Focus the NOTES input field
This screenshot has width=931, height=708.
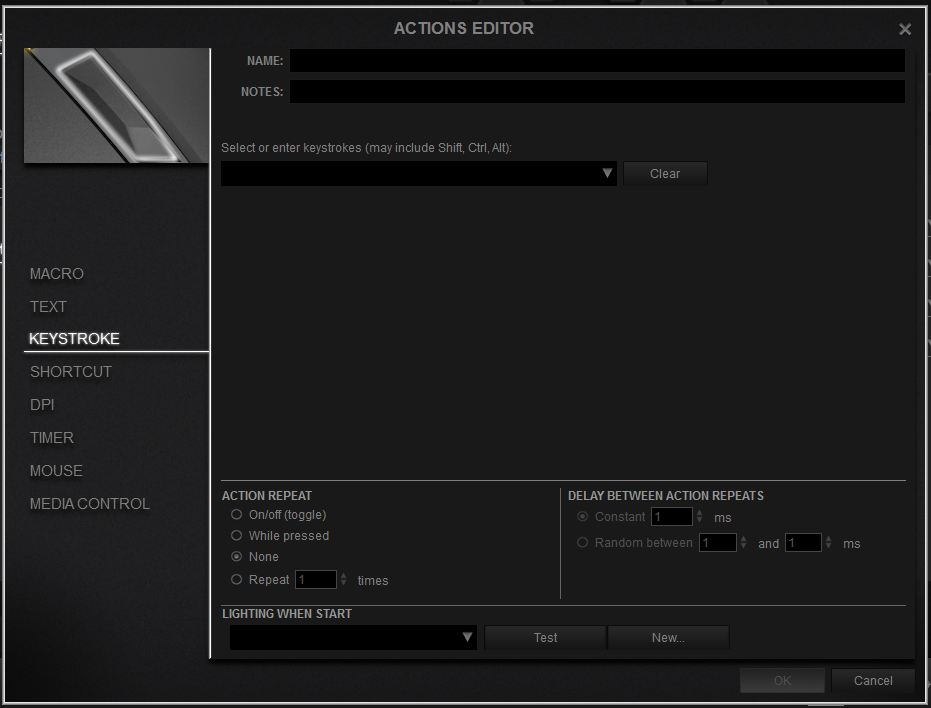point(597,91)
